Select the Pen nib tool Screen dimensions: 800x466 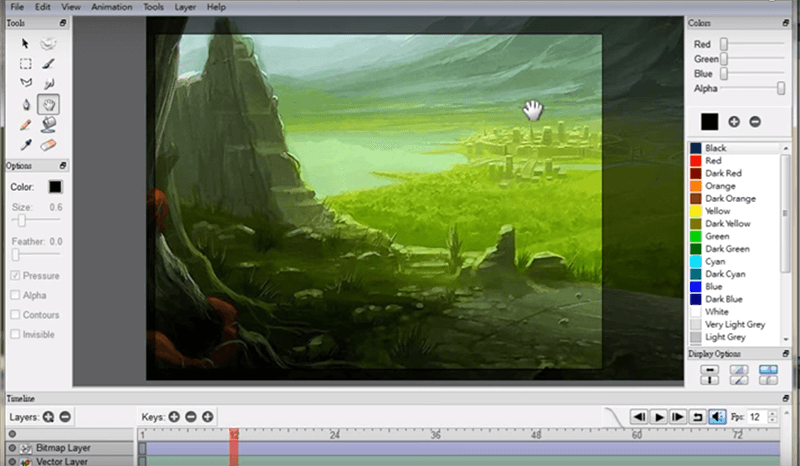[26, 105]
